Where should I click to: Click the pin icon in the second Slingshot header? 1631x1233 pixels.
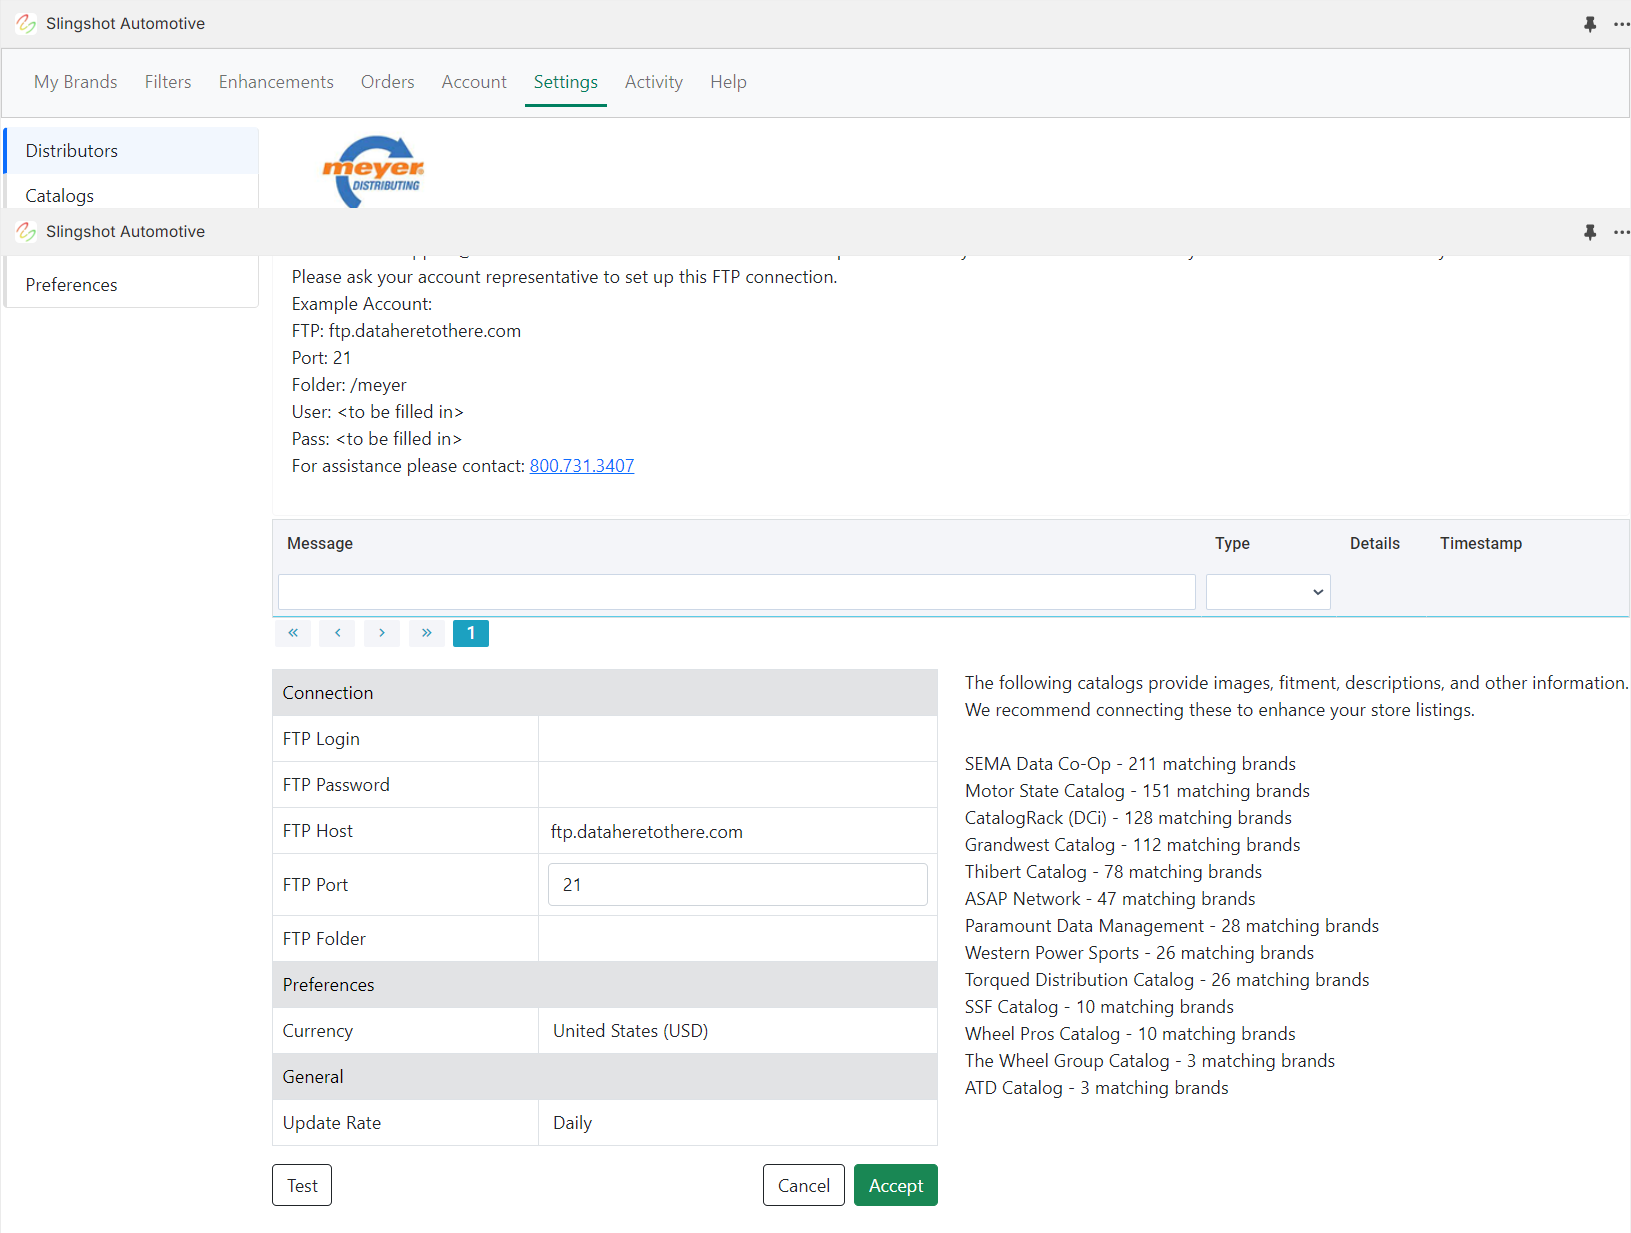[x=1590, y=232]
